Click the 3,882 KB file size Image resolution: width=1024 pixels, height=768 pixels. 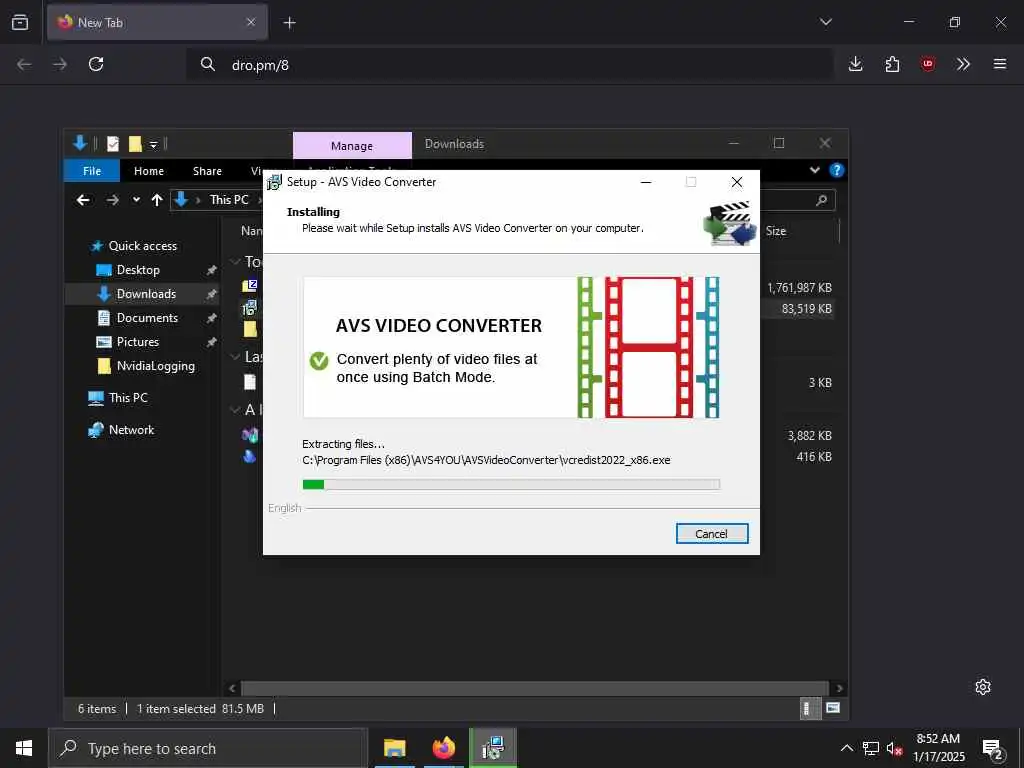coord(809,436)
